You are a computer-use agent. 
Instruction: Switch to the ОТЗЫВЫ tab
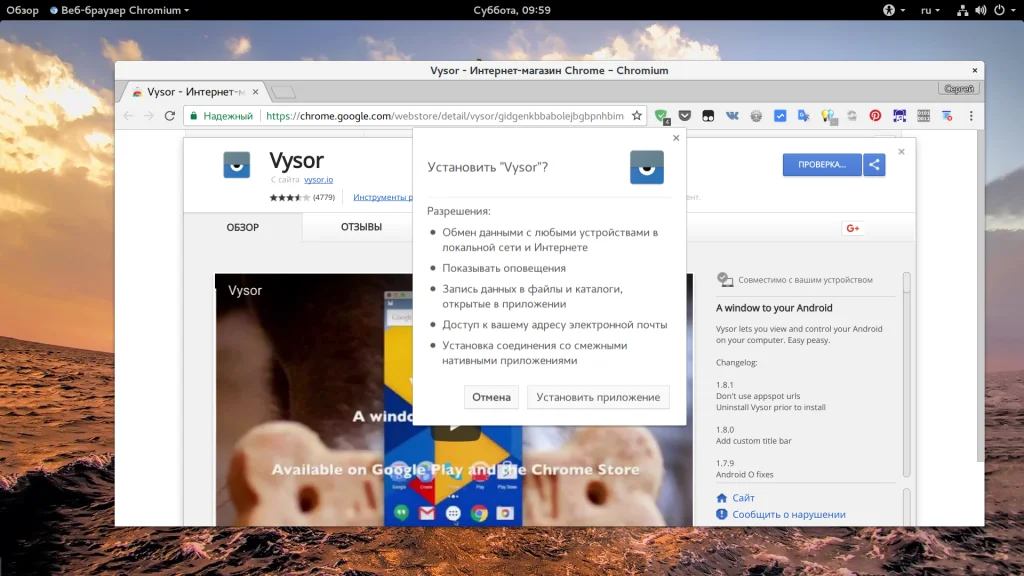pyautogui.click(x=361, y=227)
